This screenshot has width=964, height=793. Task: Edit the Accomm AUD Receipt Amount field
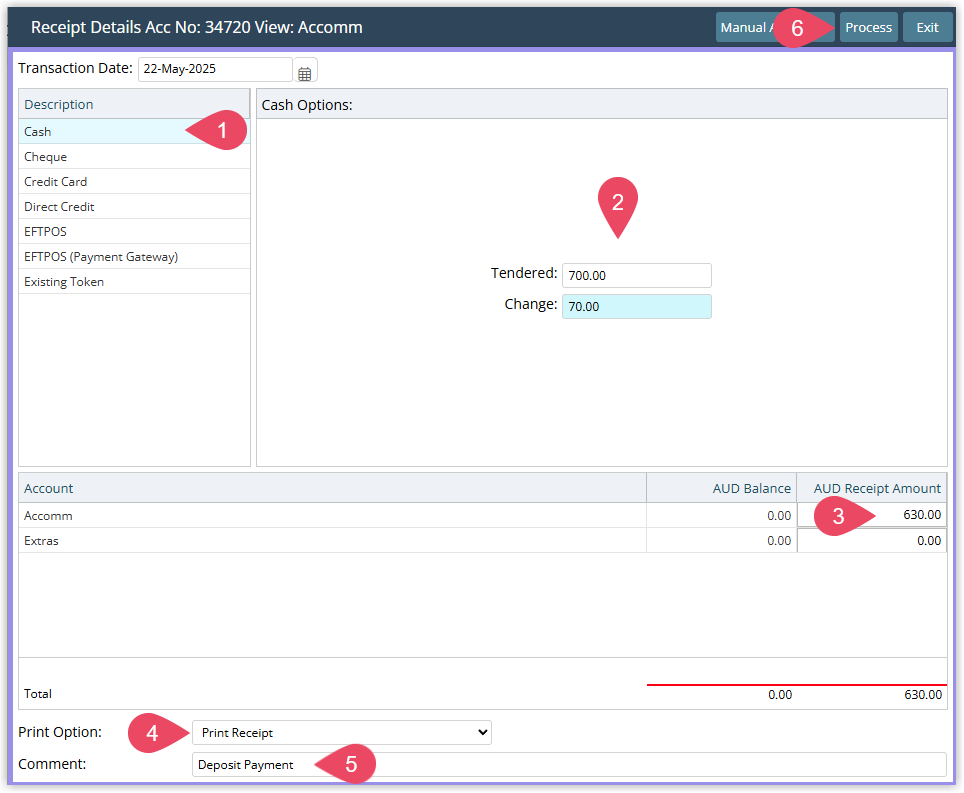click(x=872, y=515)
